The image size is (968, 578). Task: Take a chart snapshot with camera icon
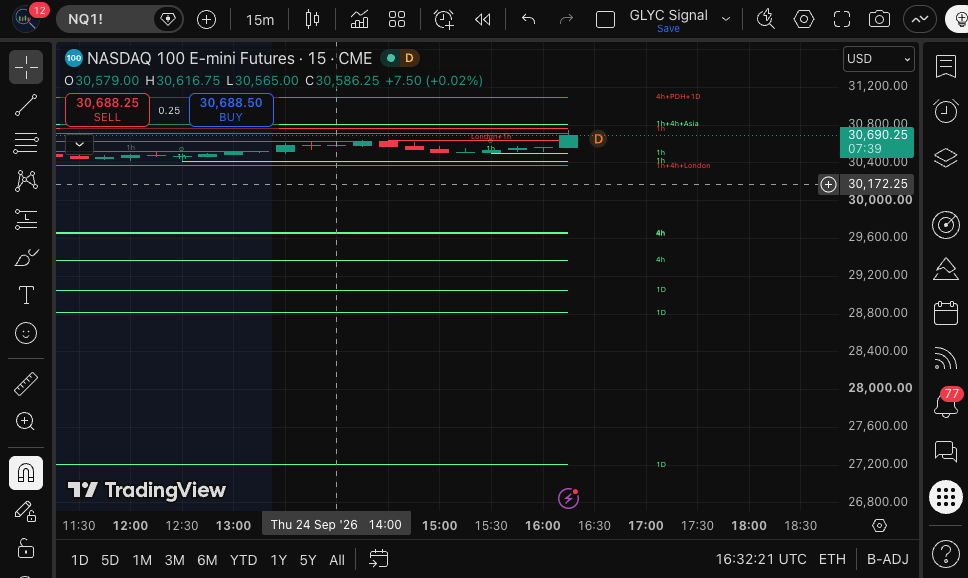pyautogui.click(x=878, y=19)
